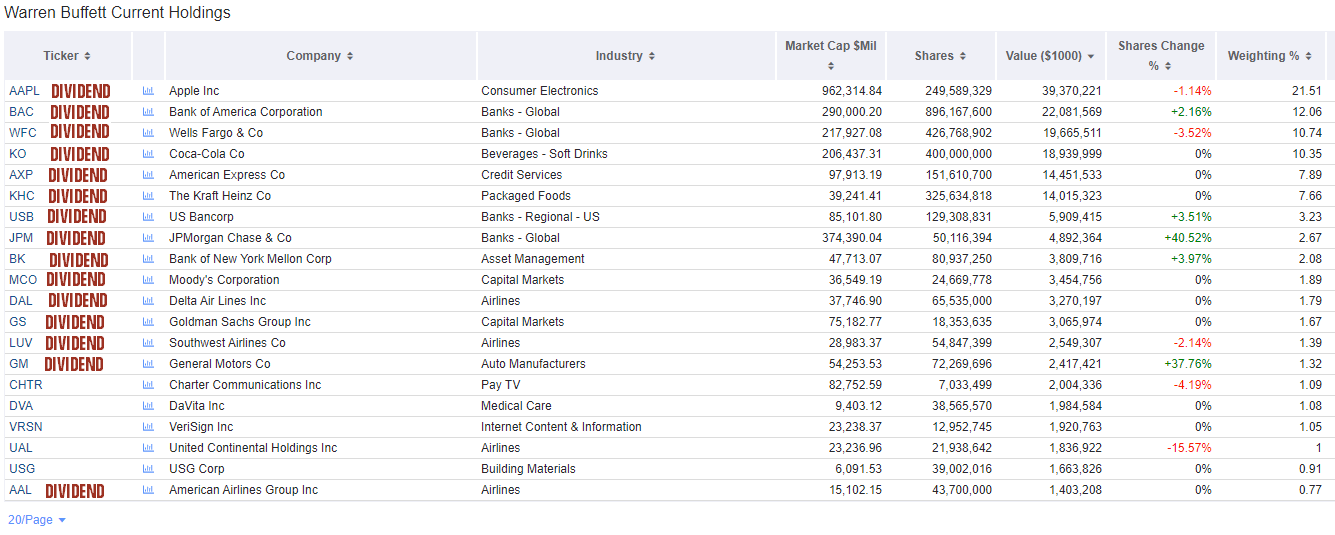1335x535 pixels.
Task: Click the DIVIDEND badge next to AAPL
Action: pos(80,91)
